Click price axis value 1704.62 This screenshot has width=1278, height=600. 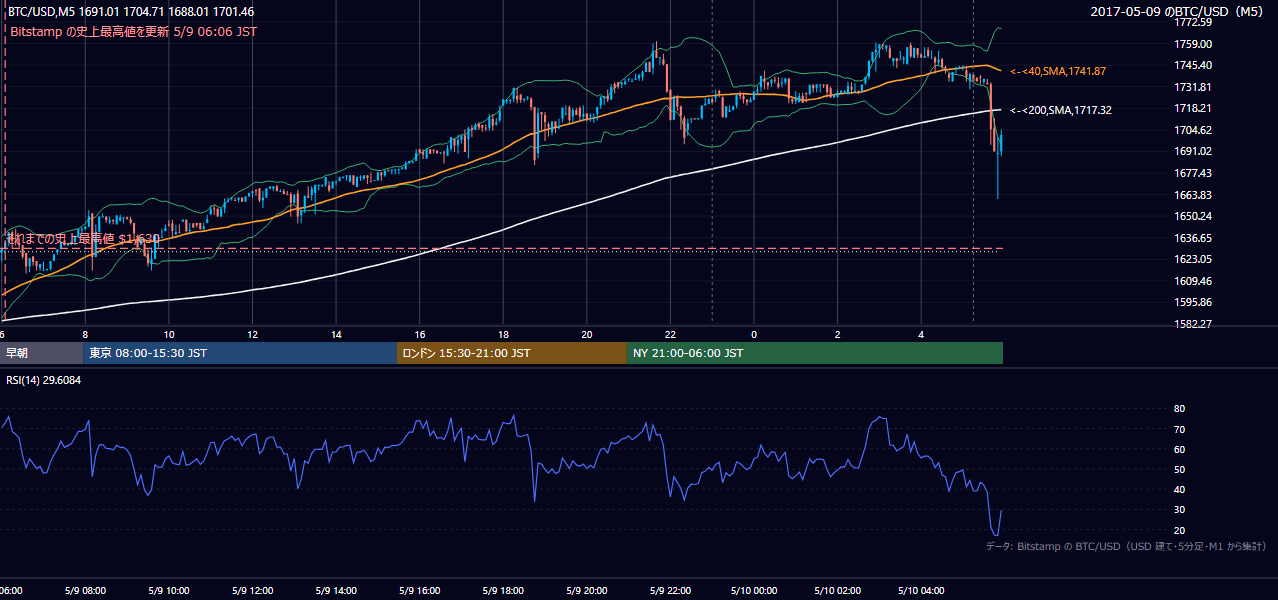[1192, 130]
